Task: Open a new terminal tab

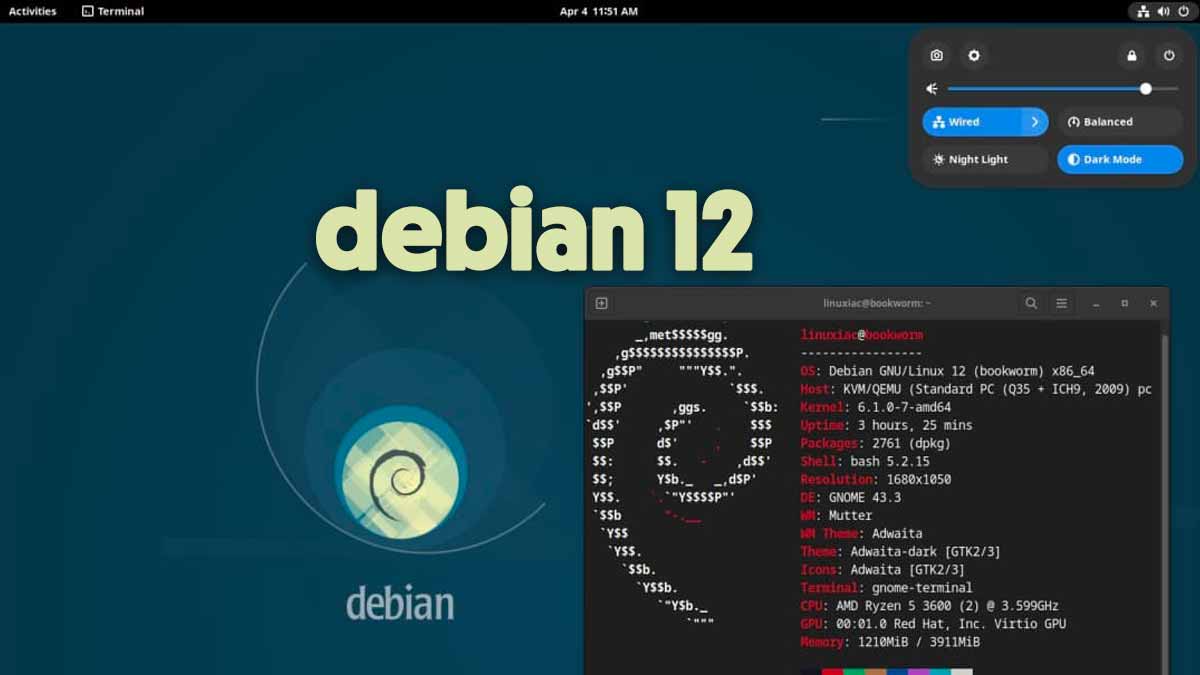Action: pyautogui.click(x=601, y=302)
